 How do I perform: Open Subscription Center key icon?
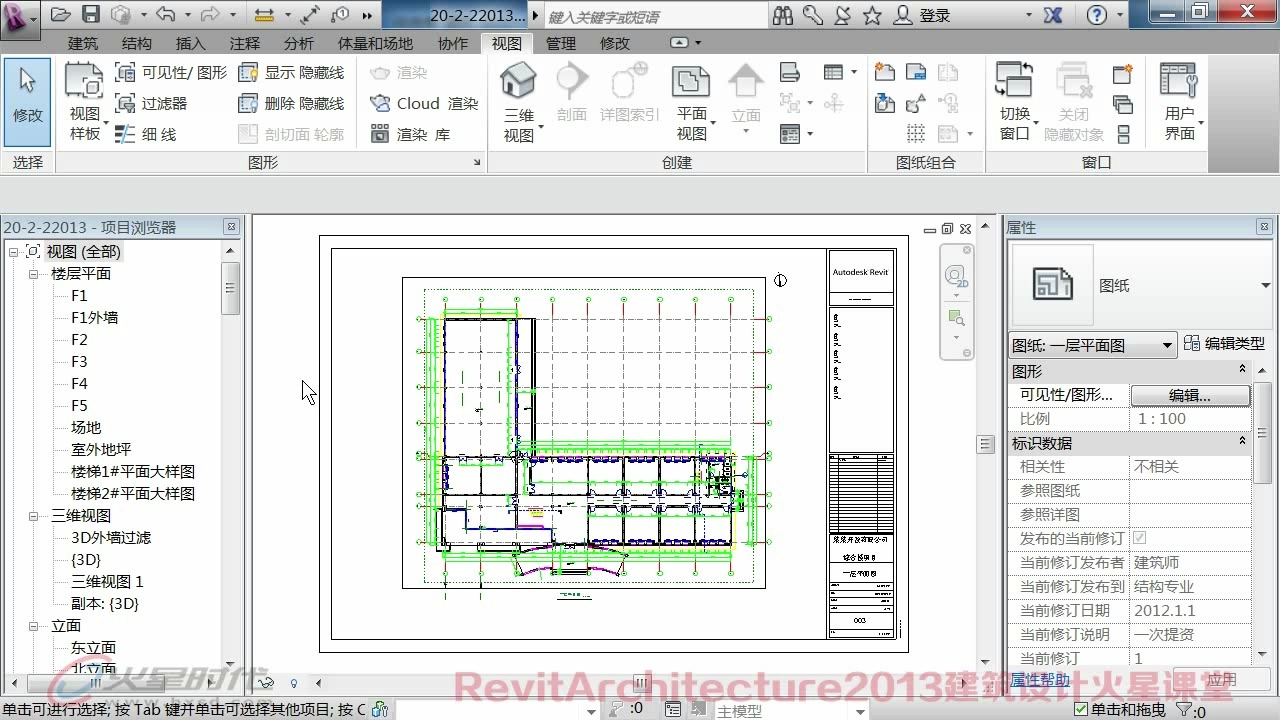point(813,15)
